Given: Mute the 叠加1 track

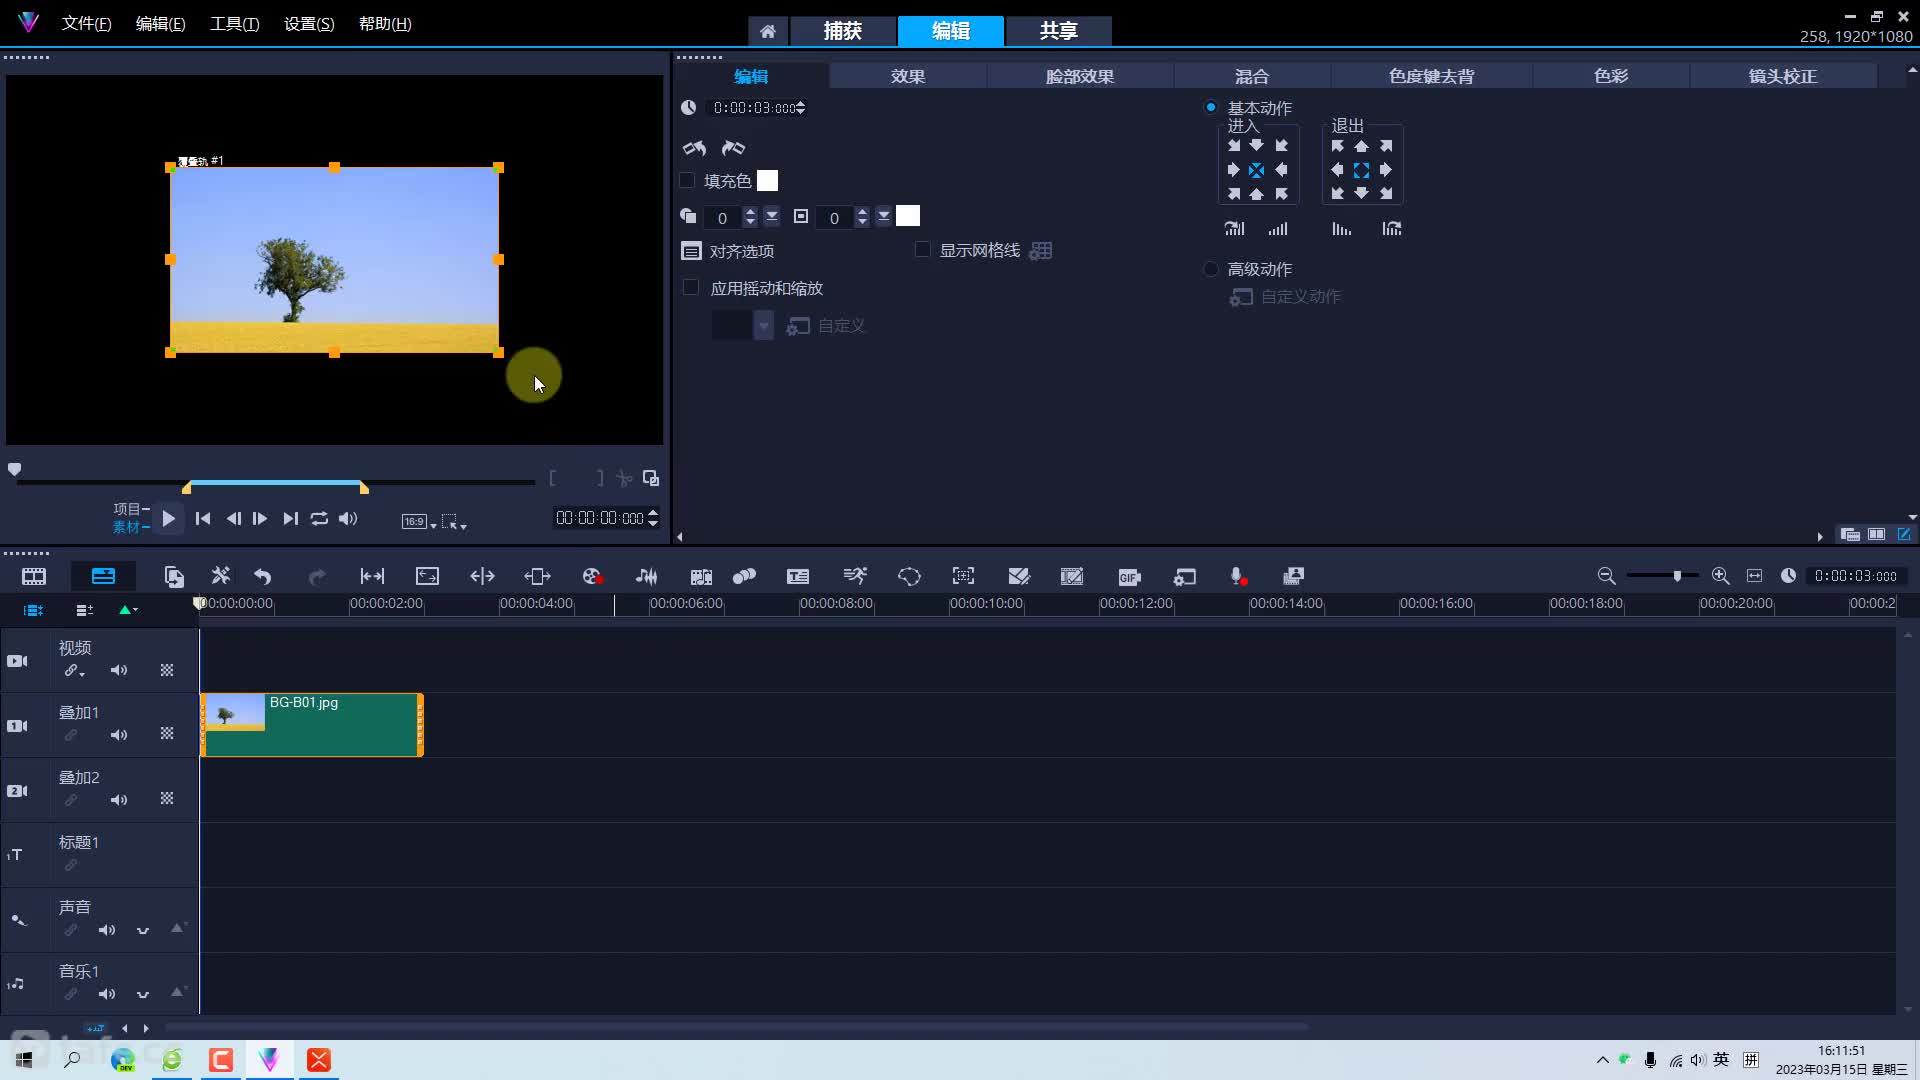Looking at the screenshot, I should point(119,735).
